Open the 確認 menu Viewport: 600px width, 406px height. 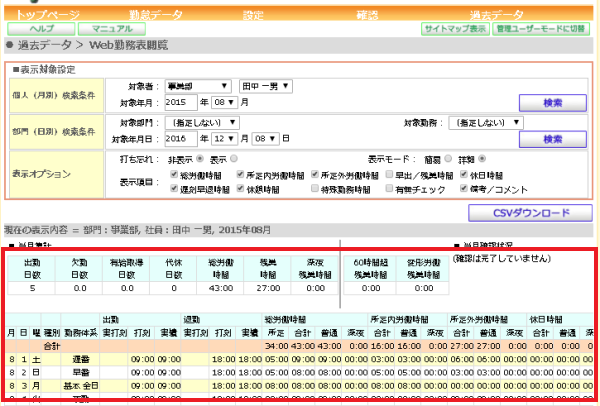point(367,15)
